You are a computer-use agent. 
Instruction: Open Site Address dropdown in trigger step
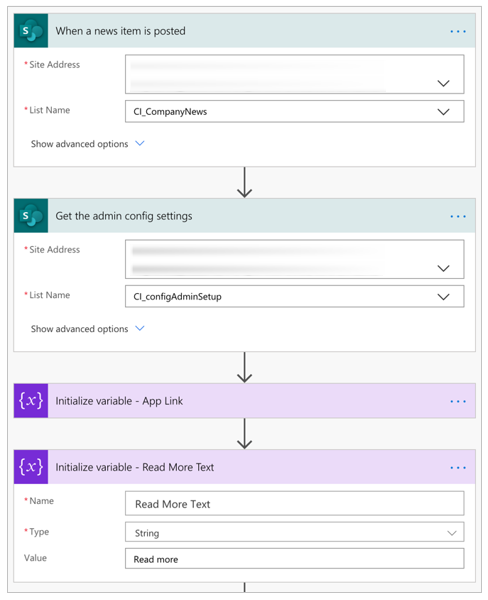coord(294,74)
